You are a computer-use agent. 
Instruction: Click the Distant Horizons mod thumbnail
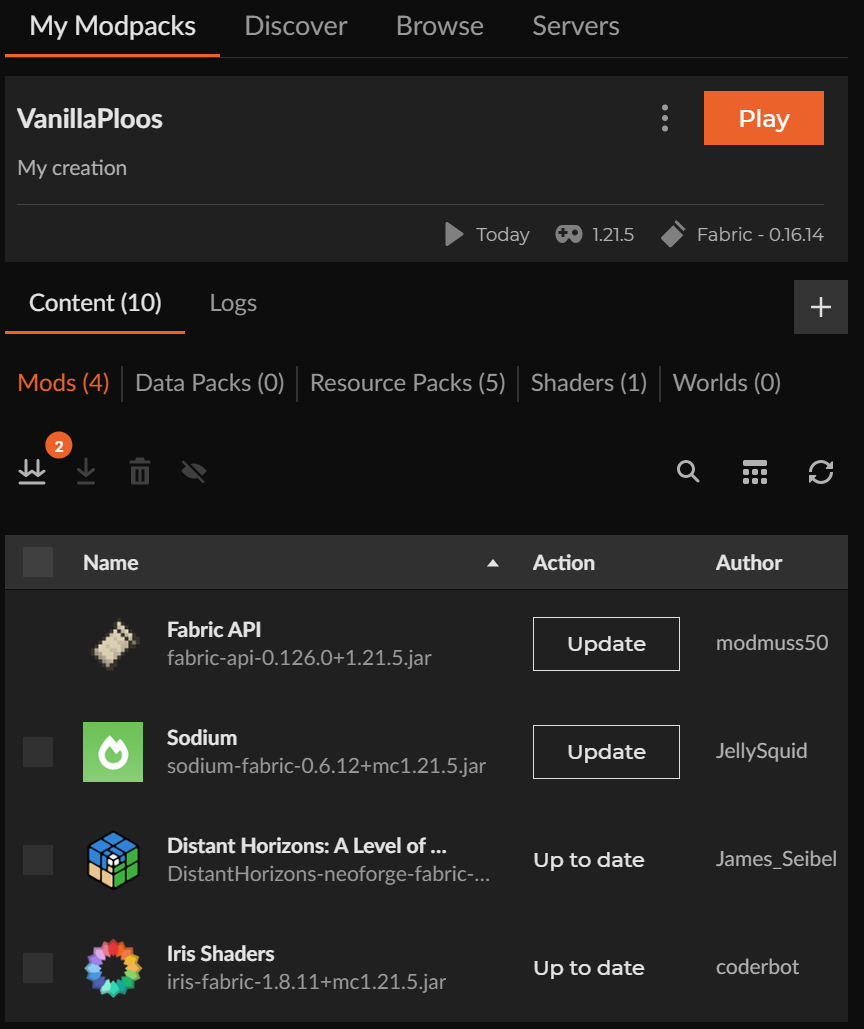pyautogui.click(x=113, y=859)
